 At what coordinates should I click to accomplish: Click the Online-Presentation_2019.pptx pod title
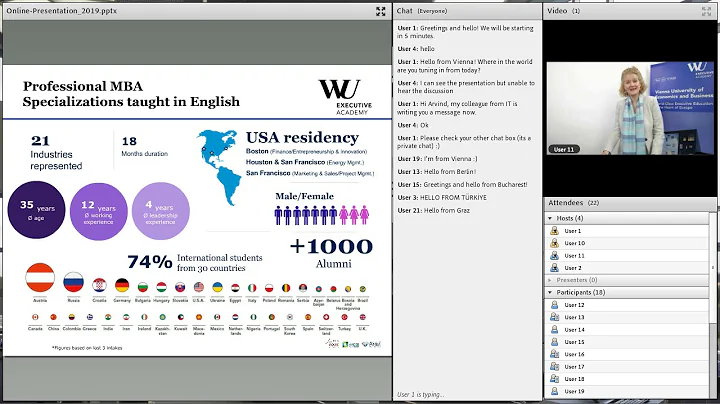(x=62, y=11)
